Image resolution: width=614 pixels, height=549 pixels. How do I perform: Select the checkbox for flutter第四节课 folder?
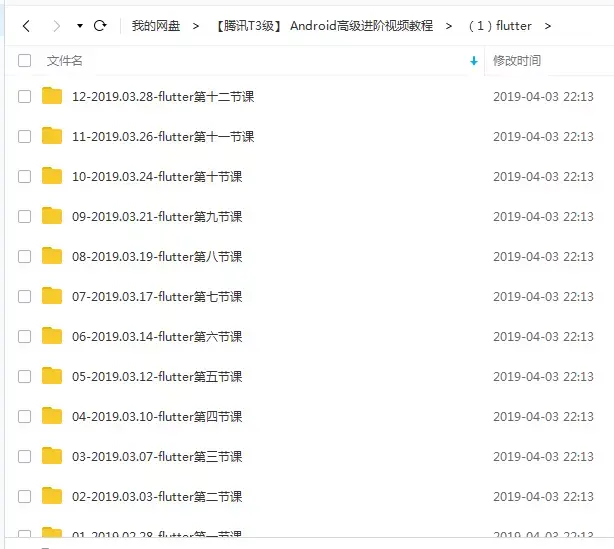pyautogui.click(x=24, y=416)
